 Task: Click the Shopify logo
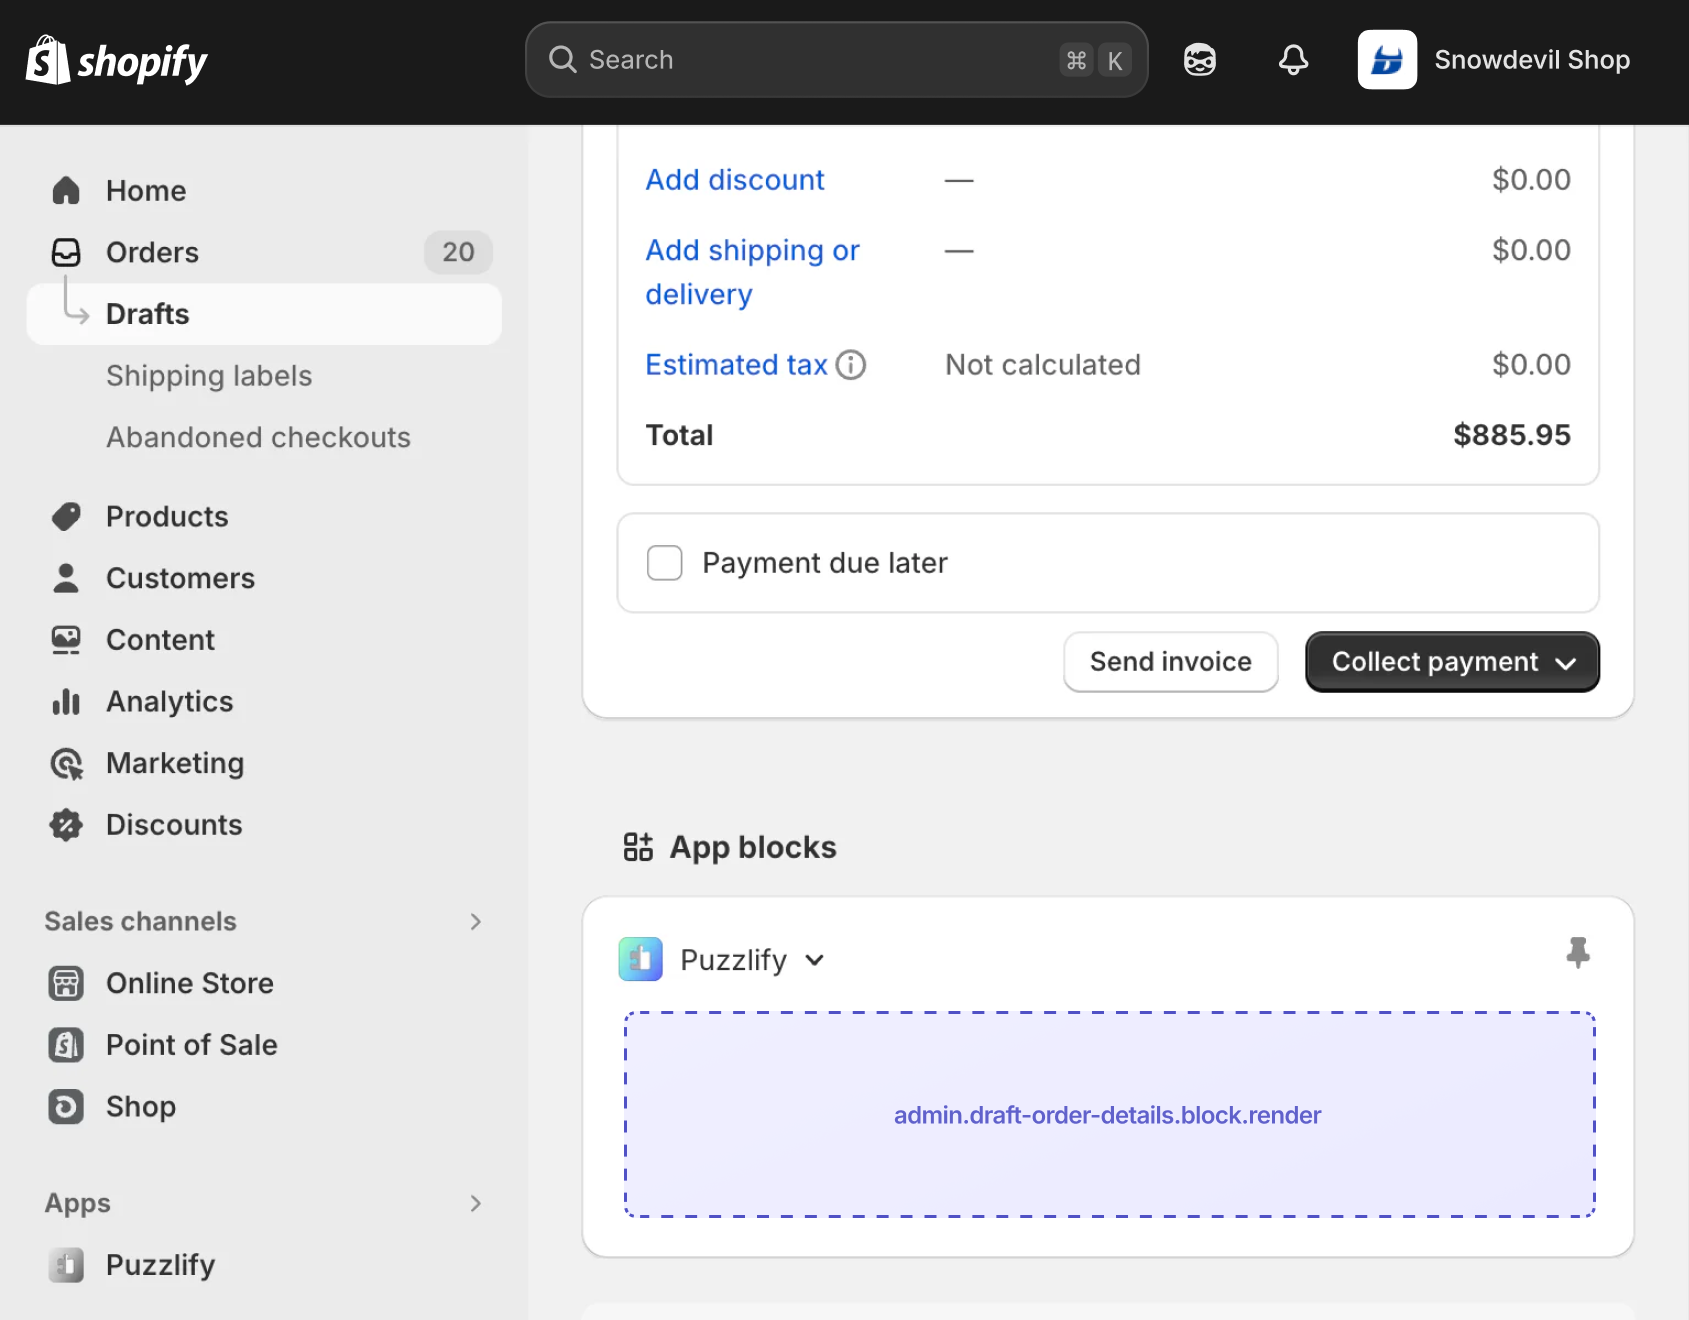[116, 61]
